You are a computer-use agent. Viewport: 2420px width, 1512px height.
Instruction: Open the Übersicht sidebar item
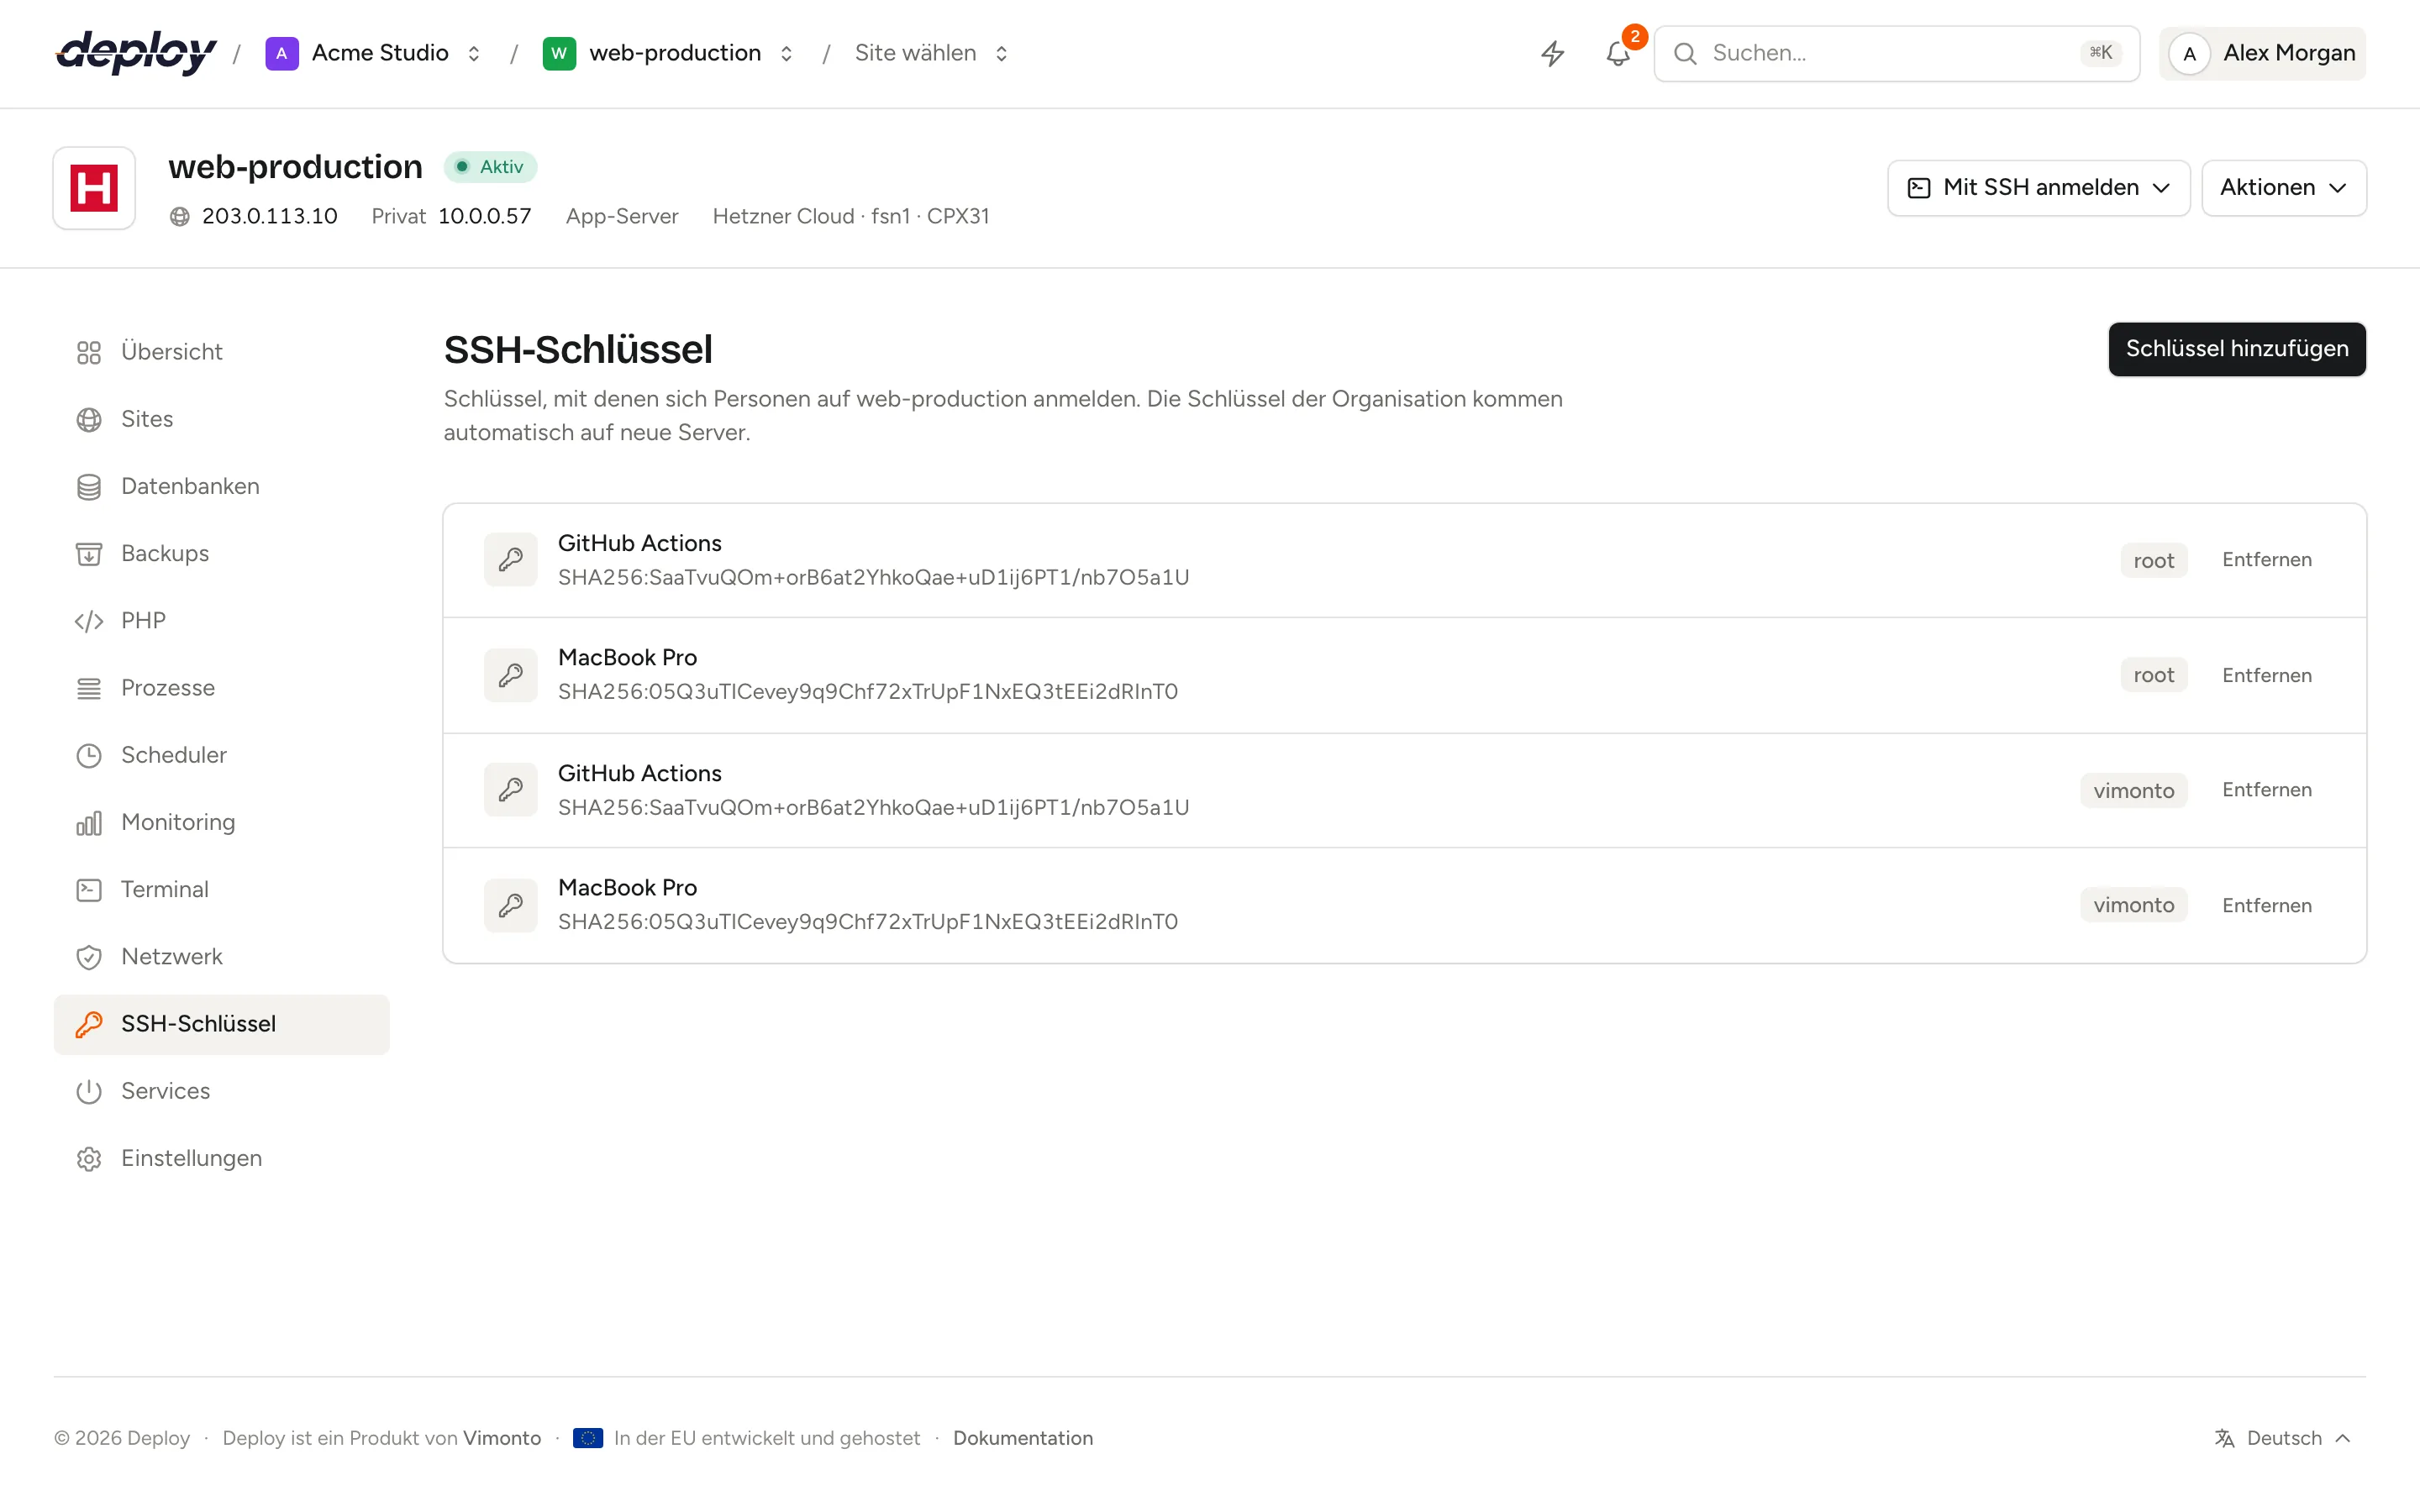click(x=221, y=352)
